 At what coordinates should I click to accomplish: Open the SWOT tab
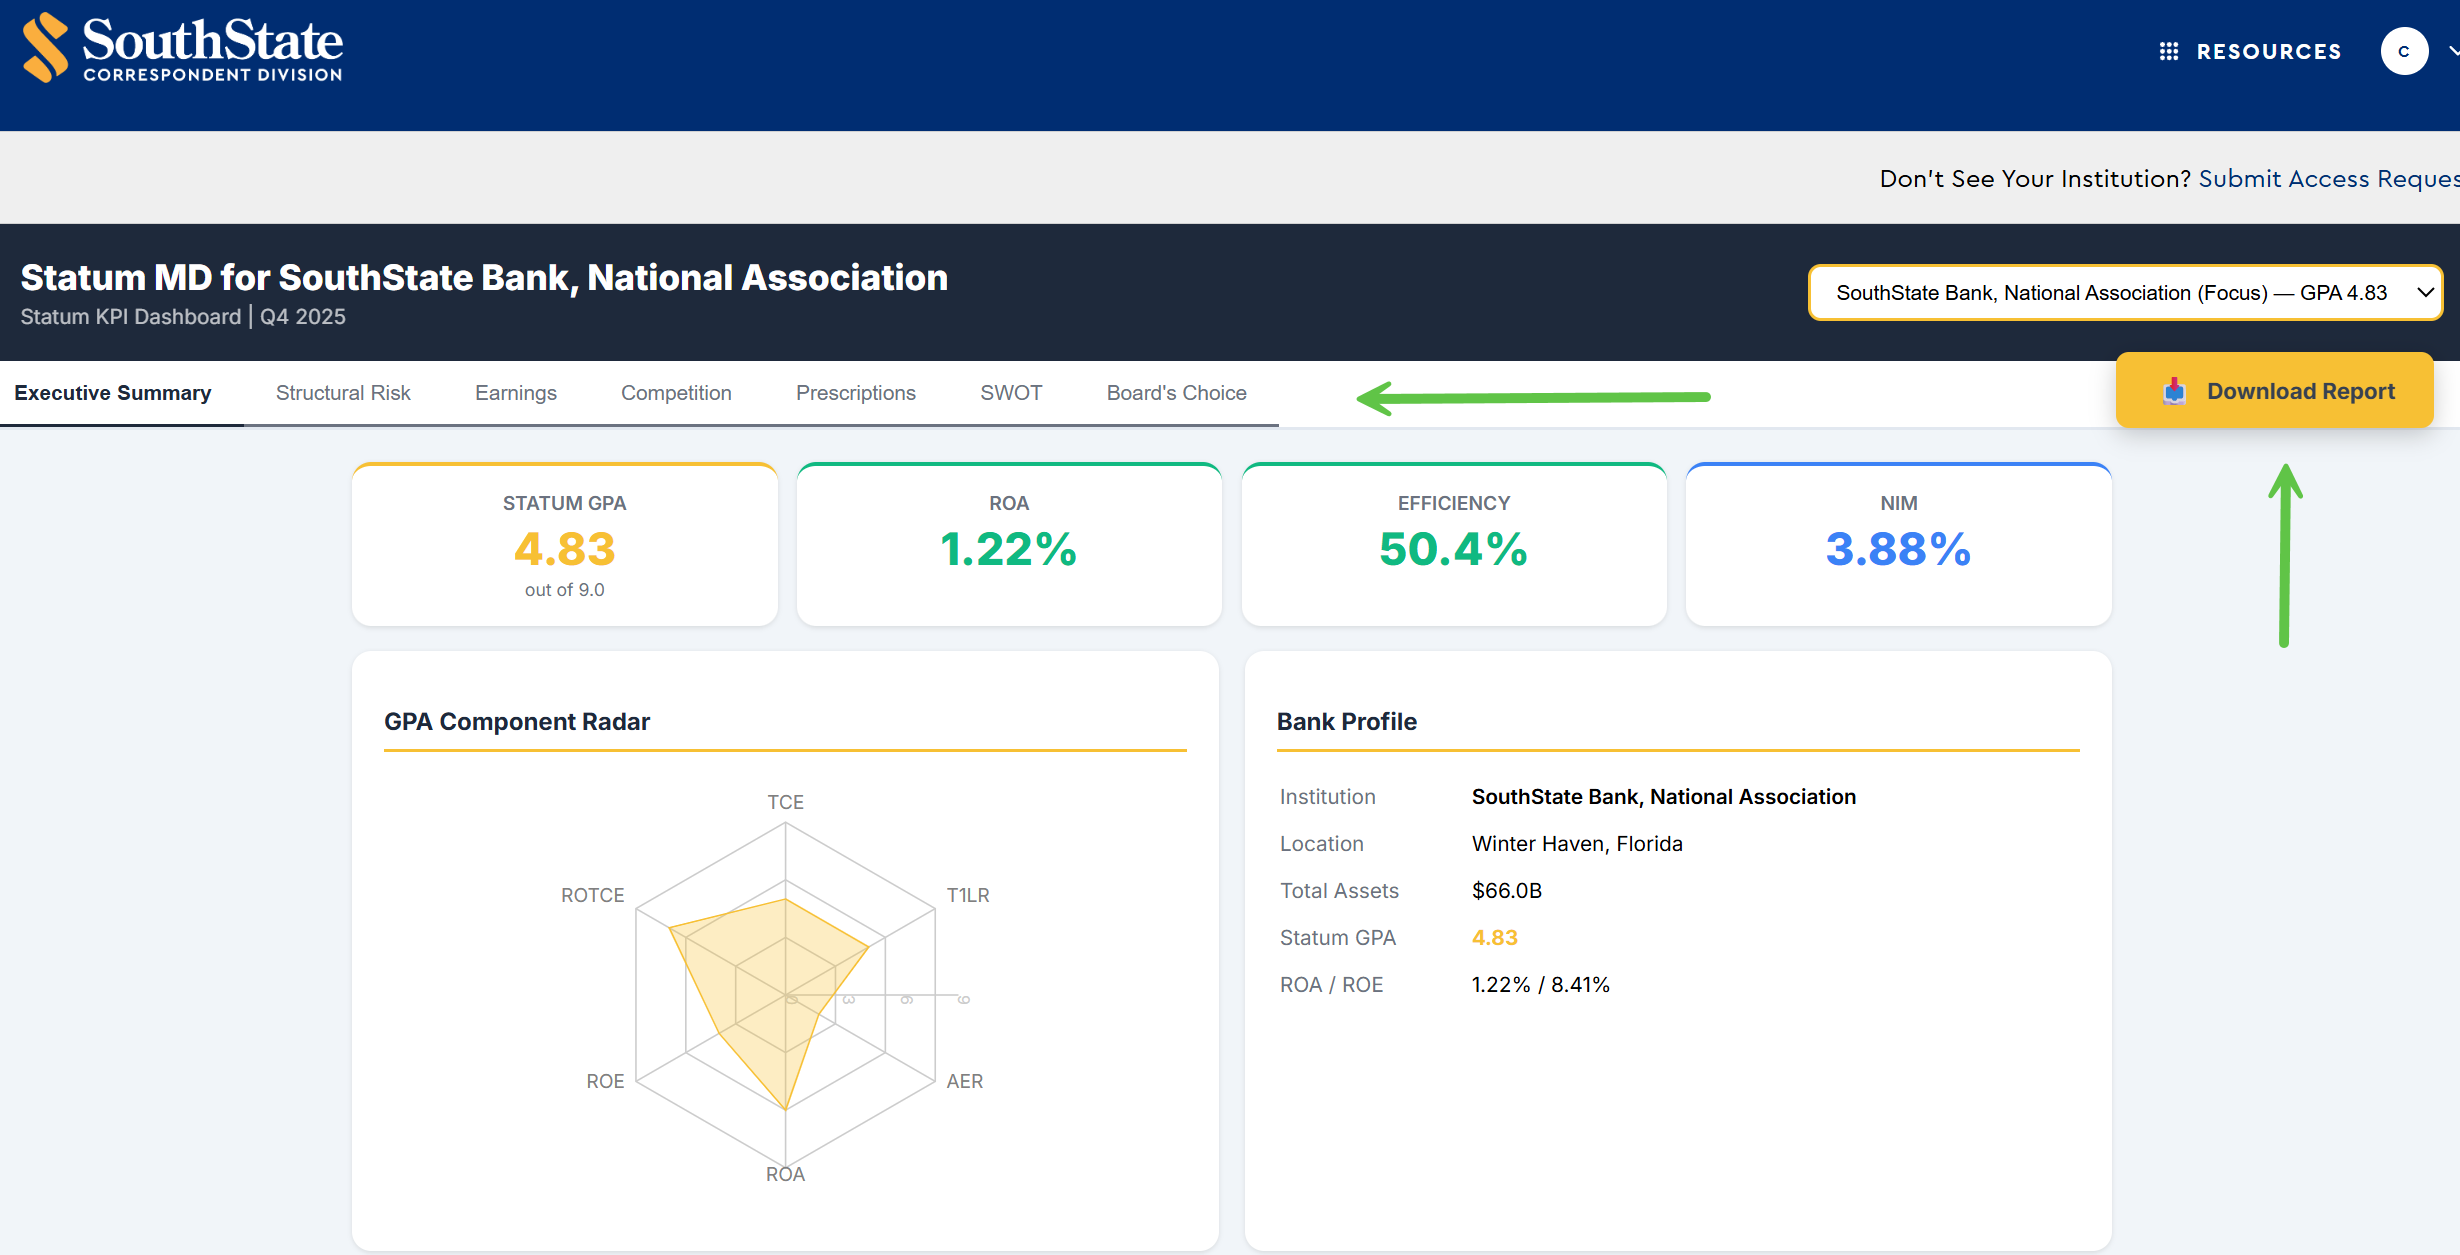pos(1010,393)
